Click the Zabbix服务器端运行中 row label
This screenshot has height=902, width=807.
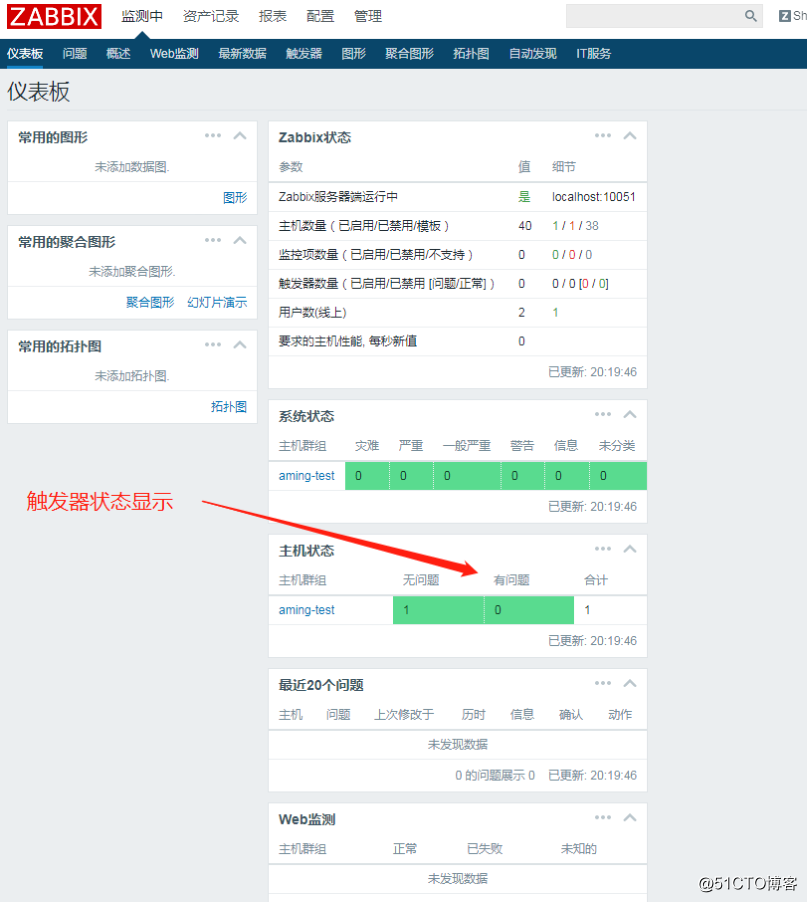click(x=338, y=197)
